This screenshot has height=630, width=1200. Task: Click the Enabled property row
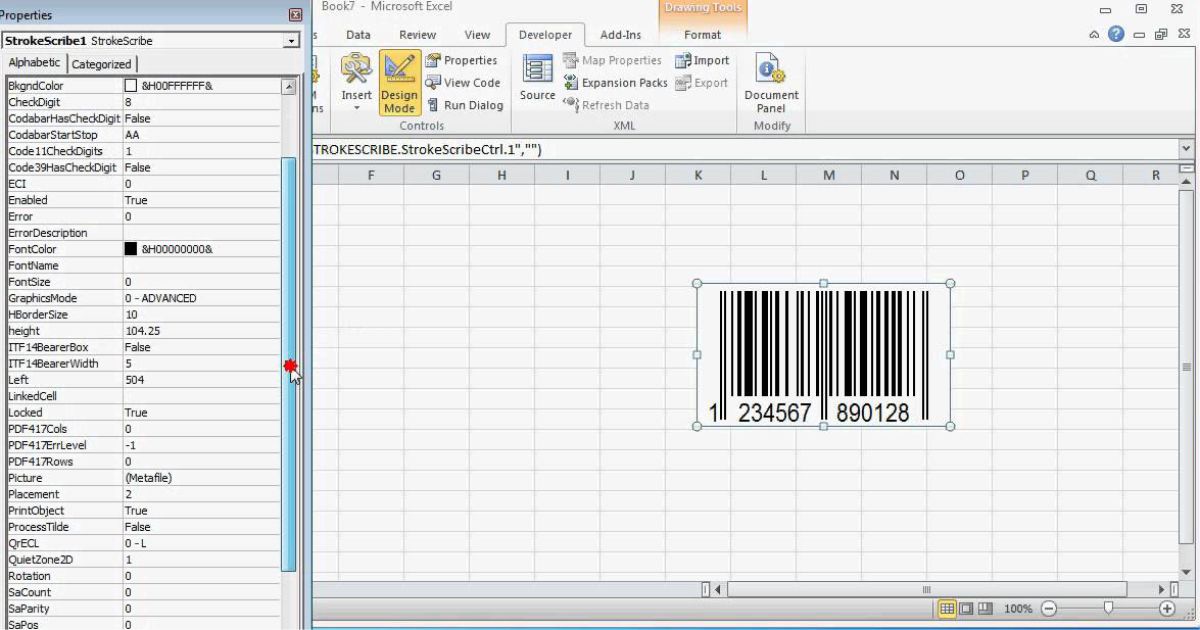[142, 200]
